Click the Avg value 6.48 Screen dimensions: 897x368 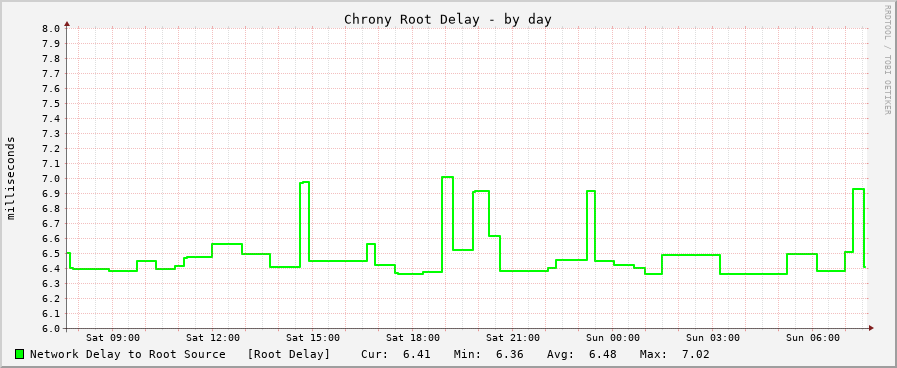pos(602,354)
